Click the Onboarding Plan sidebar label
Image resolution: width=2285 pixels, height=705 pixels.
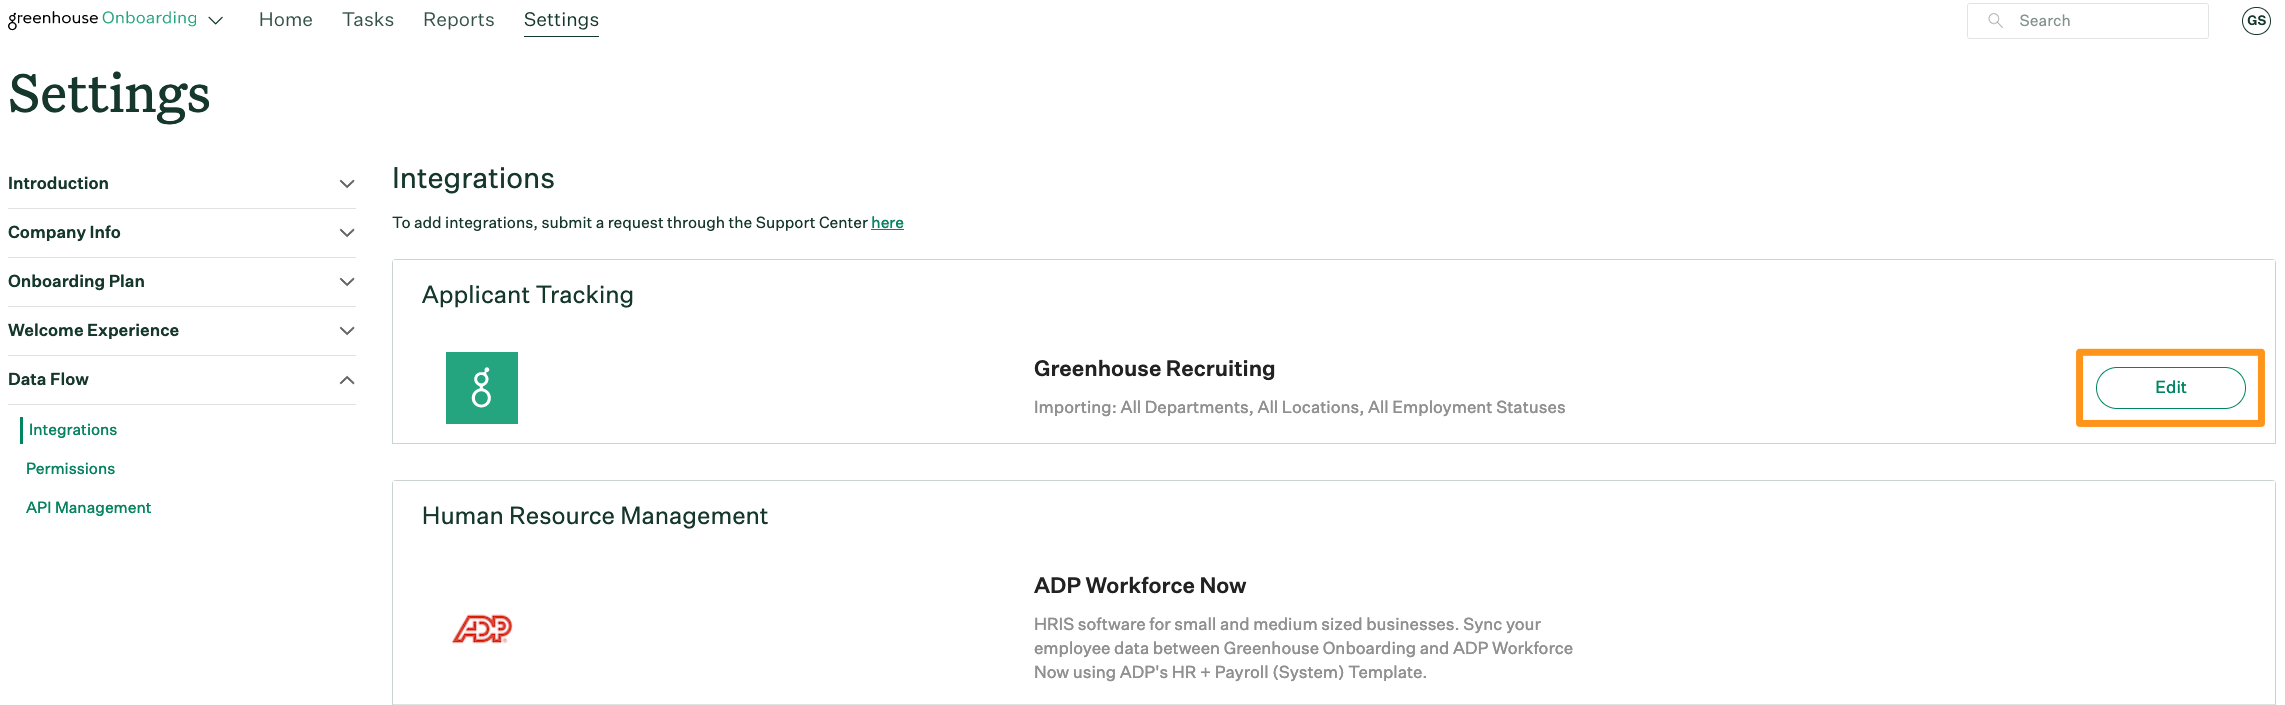(76, 282)
